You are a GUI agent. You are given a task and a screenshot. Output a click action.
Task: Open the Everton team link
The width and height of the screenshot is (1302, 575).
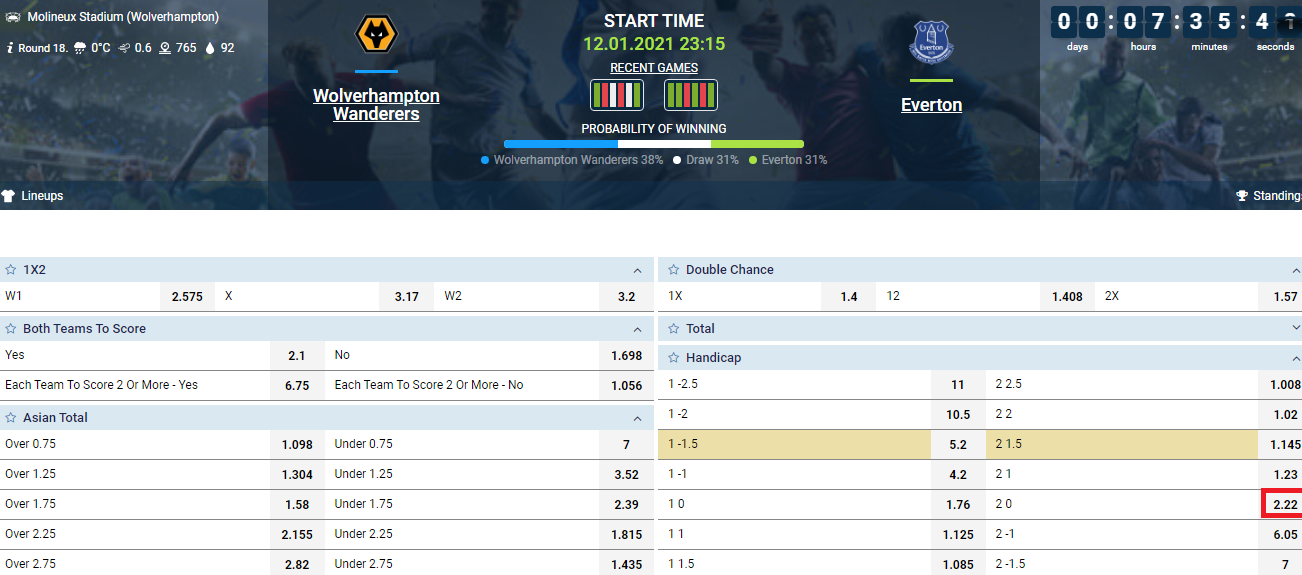[931, 105]
